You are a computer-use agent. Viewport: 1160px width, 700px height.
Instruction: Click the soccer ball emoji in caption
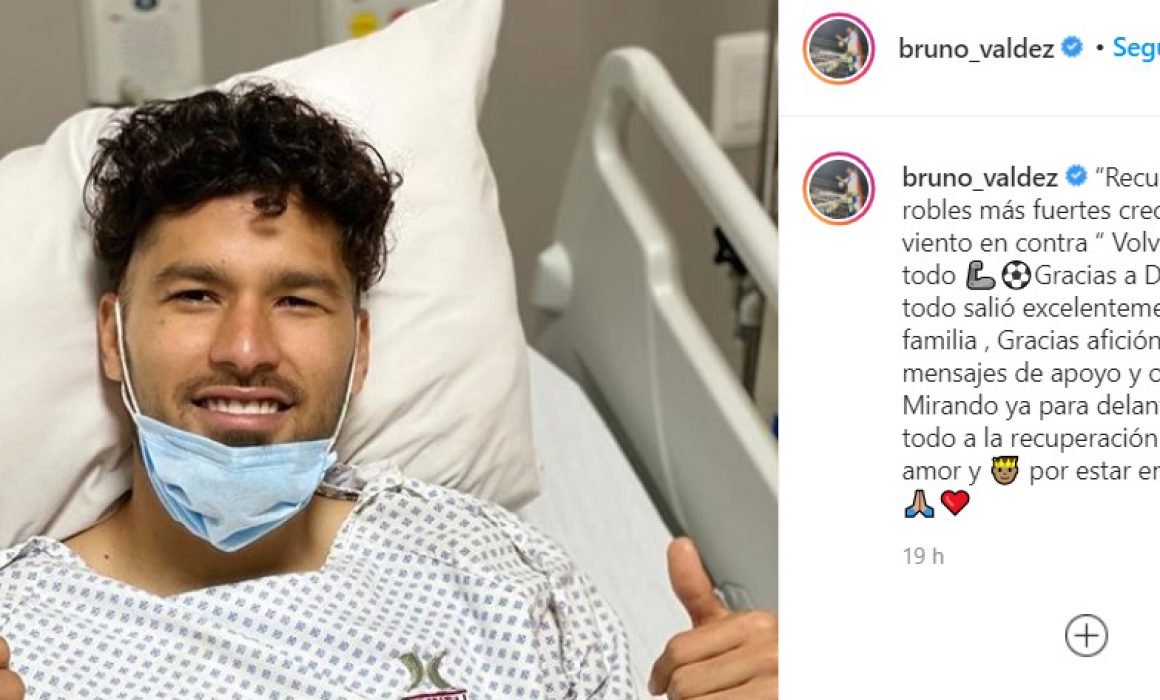pos(1016,276)
